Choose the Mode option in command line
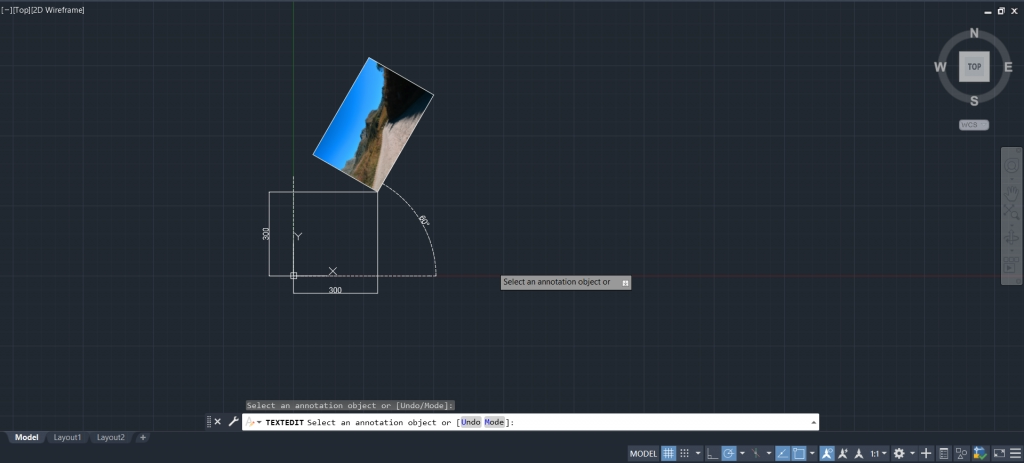1024x463 pixels. point(494,423)
